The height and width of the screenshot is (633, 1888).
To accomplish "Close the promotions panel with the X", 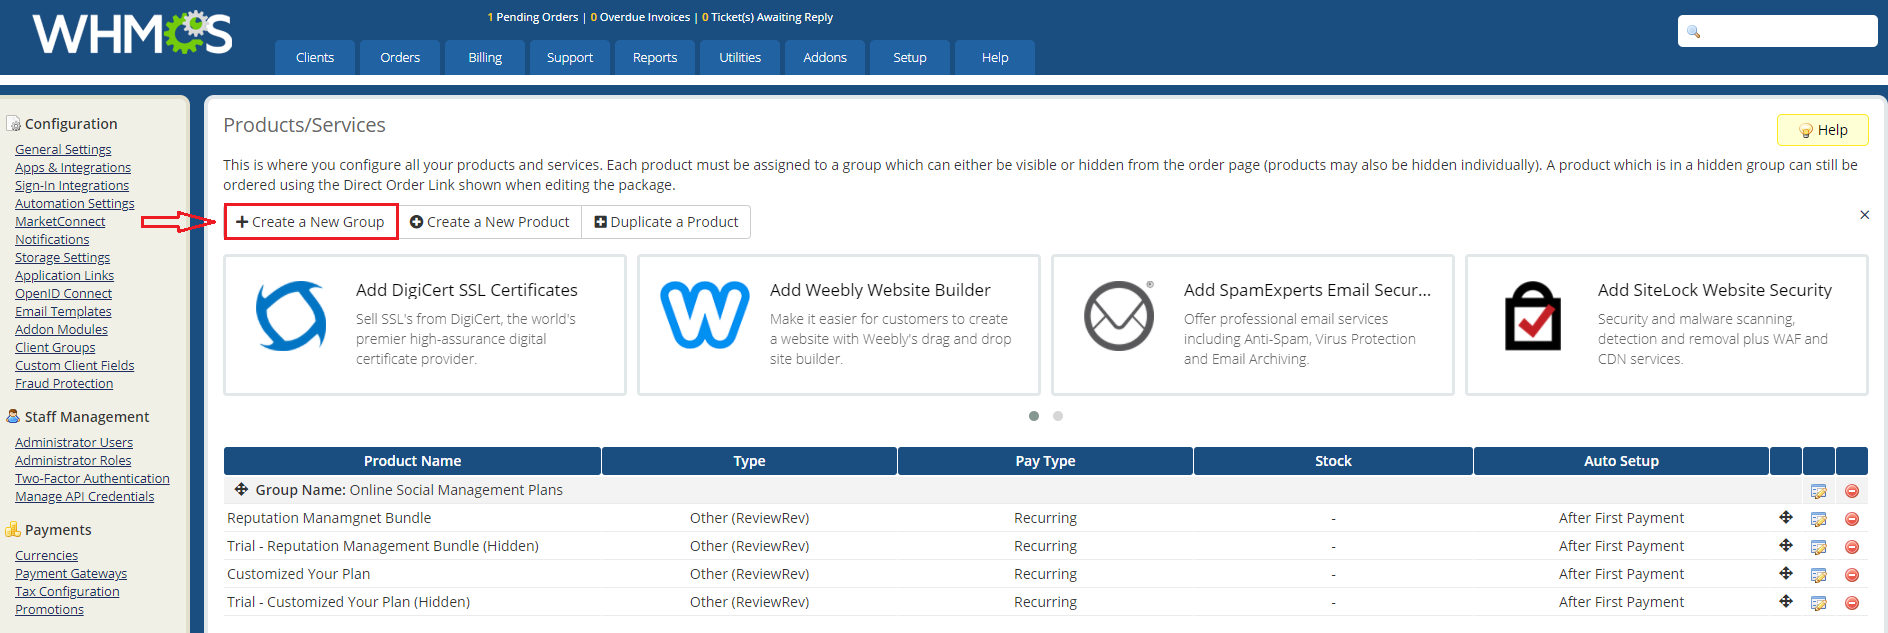I will 1864,215.
